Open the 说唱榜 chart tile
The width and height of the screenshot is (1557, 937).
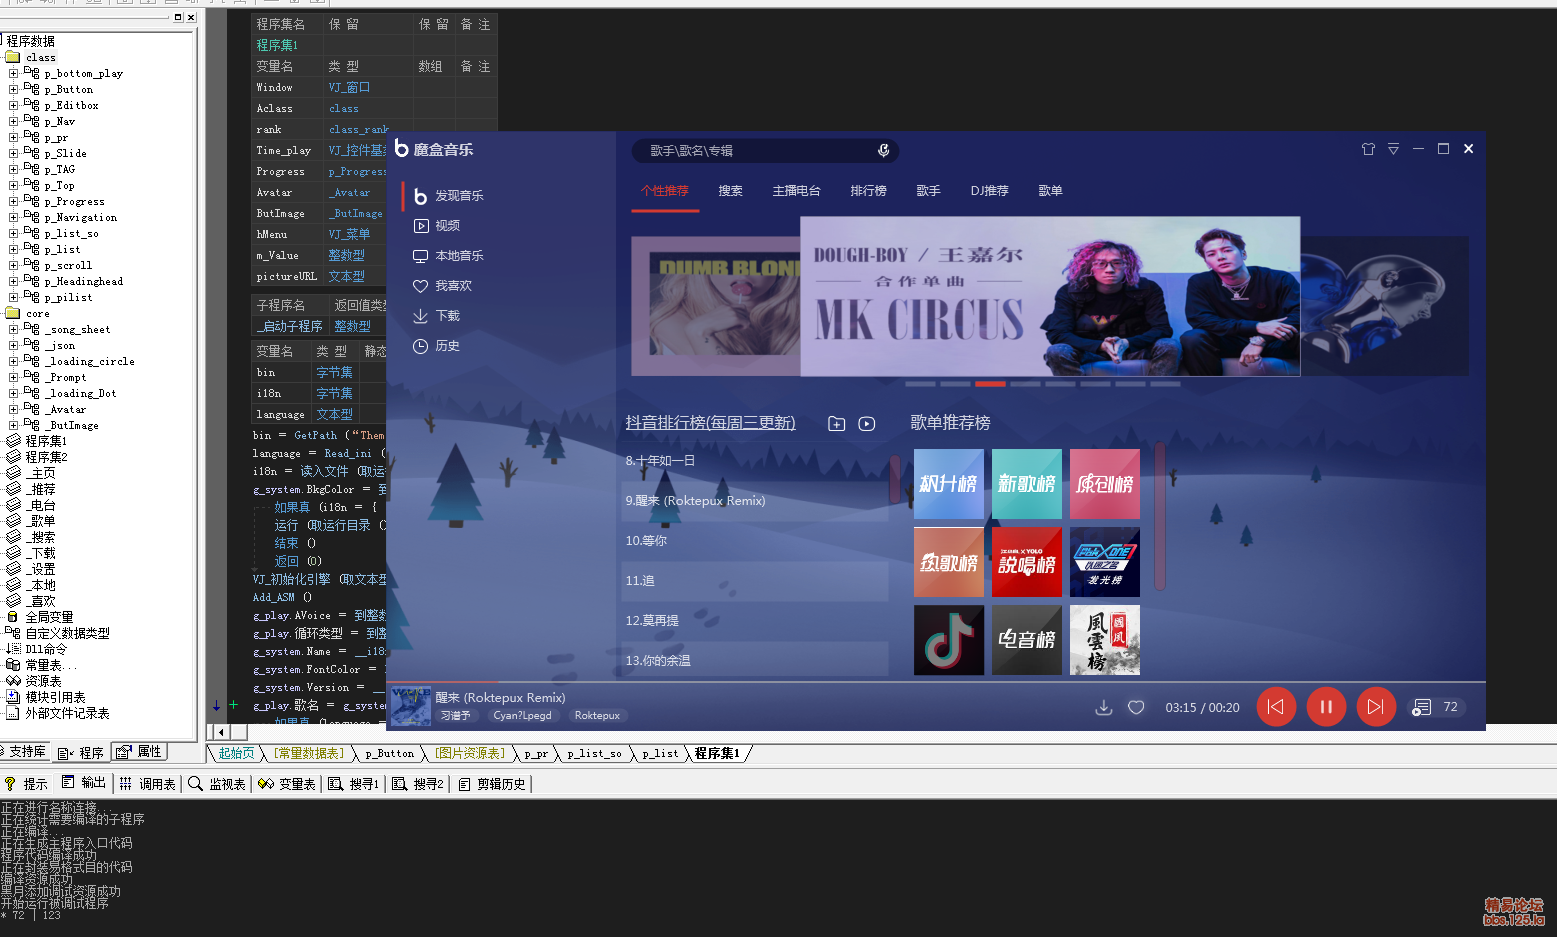[1027, 562]
